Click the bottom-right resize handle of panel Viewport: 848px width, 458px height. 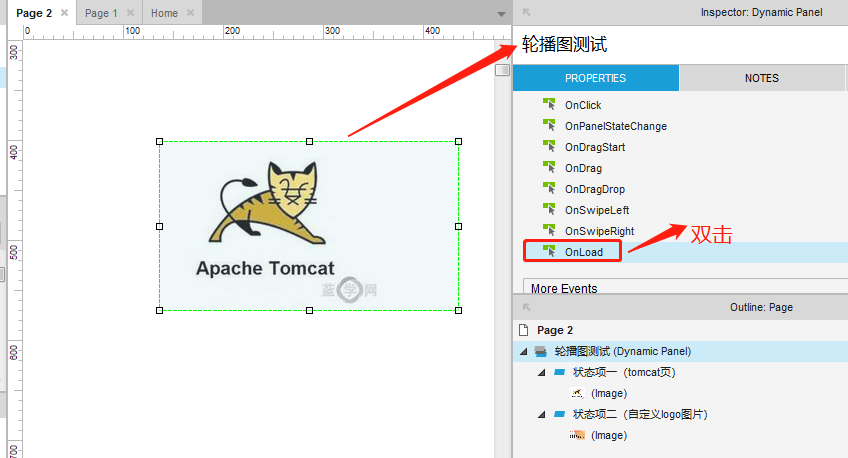tap(459, 310)
